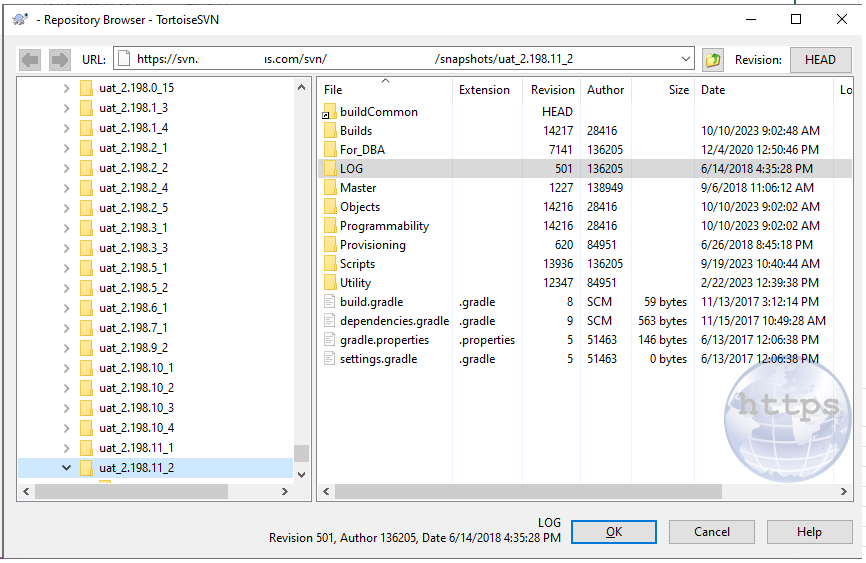Click the dependencies.gradle file icon
The width and height of the screenshot is (866, 563).
(330, 320)
